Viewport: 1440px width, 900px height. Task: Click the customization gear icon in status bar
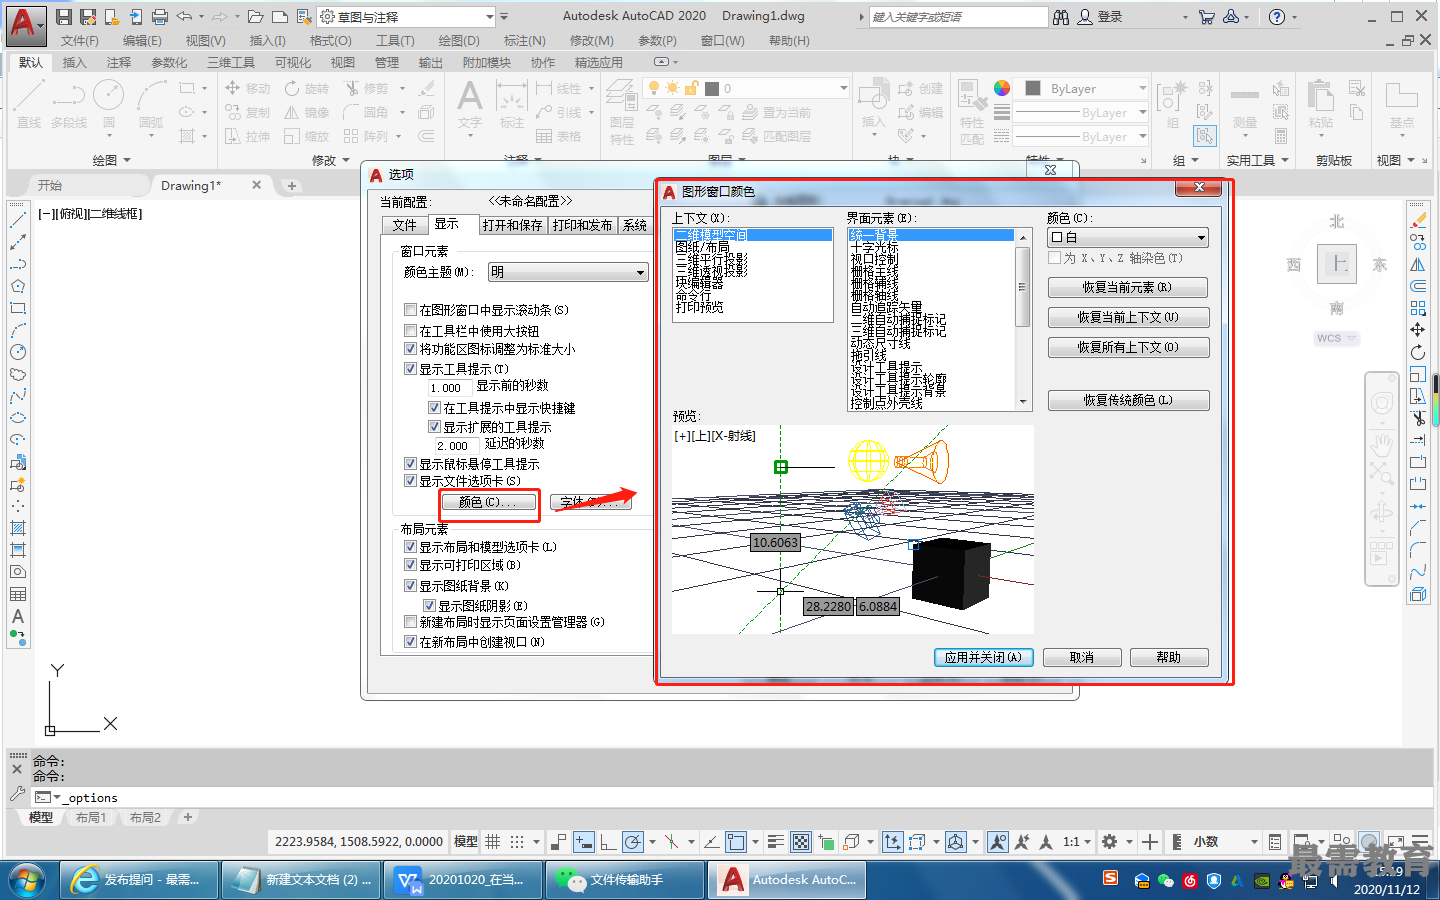(x=1109, y=842)
